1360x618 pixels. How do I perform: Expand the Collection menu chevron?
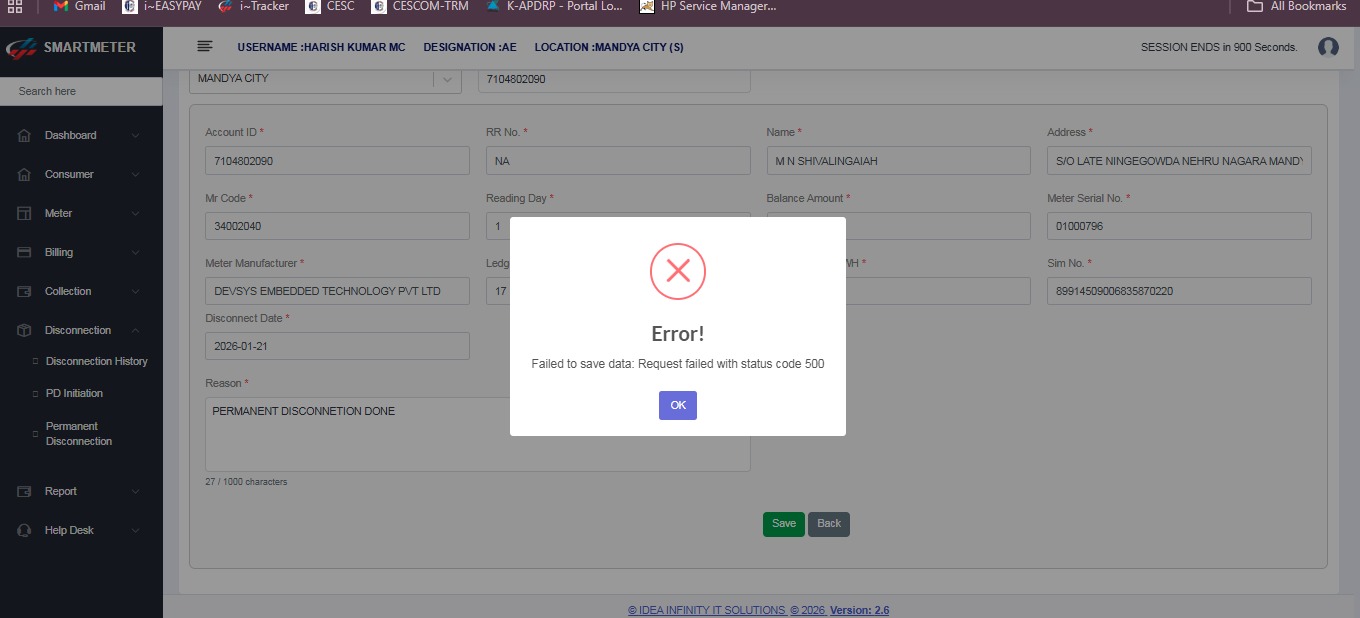(x=135, y=291)
